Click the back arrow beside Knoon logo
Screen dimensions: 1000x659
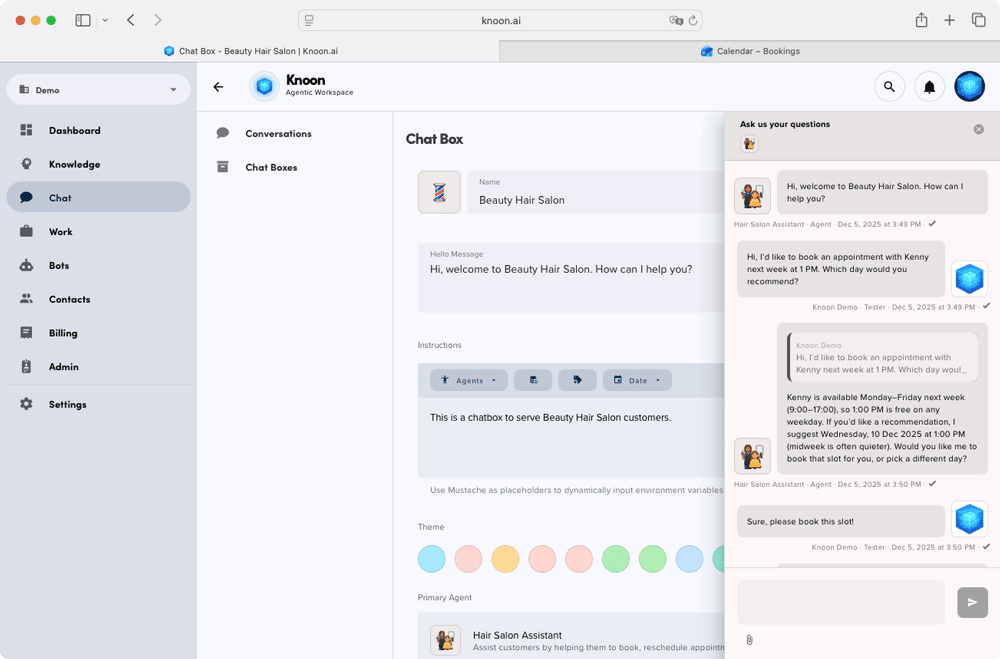218,87
